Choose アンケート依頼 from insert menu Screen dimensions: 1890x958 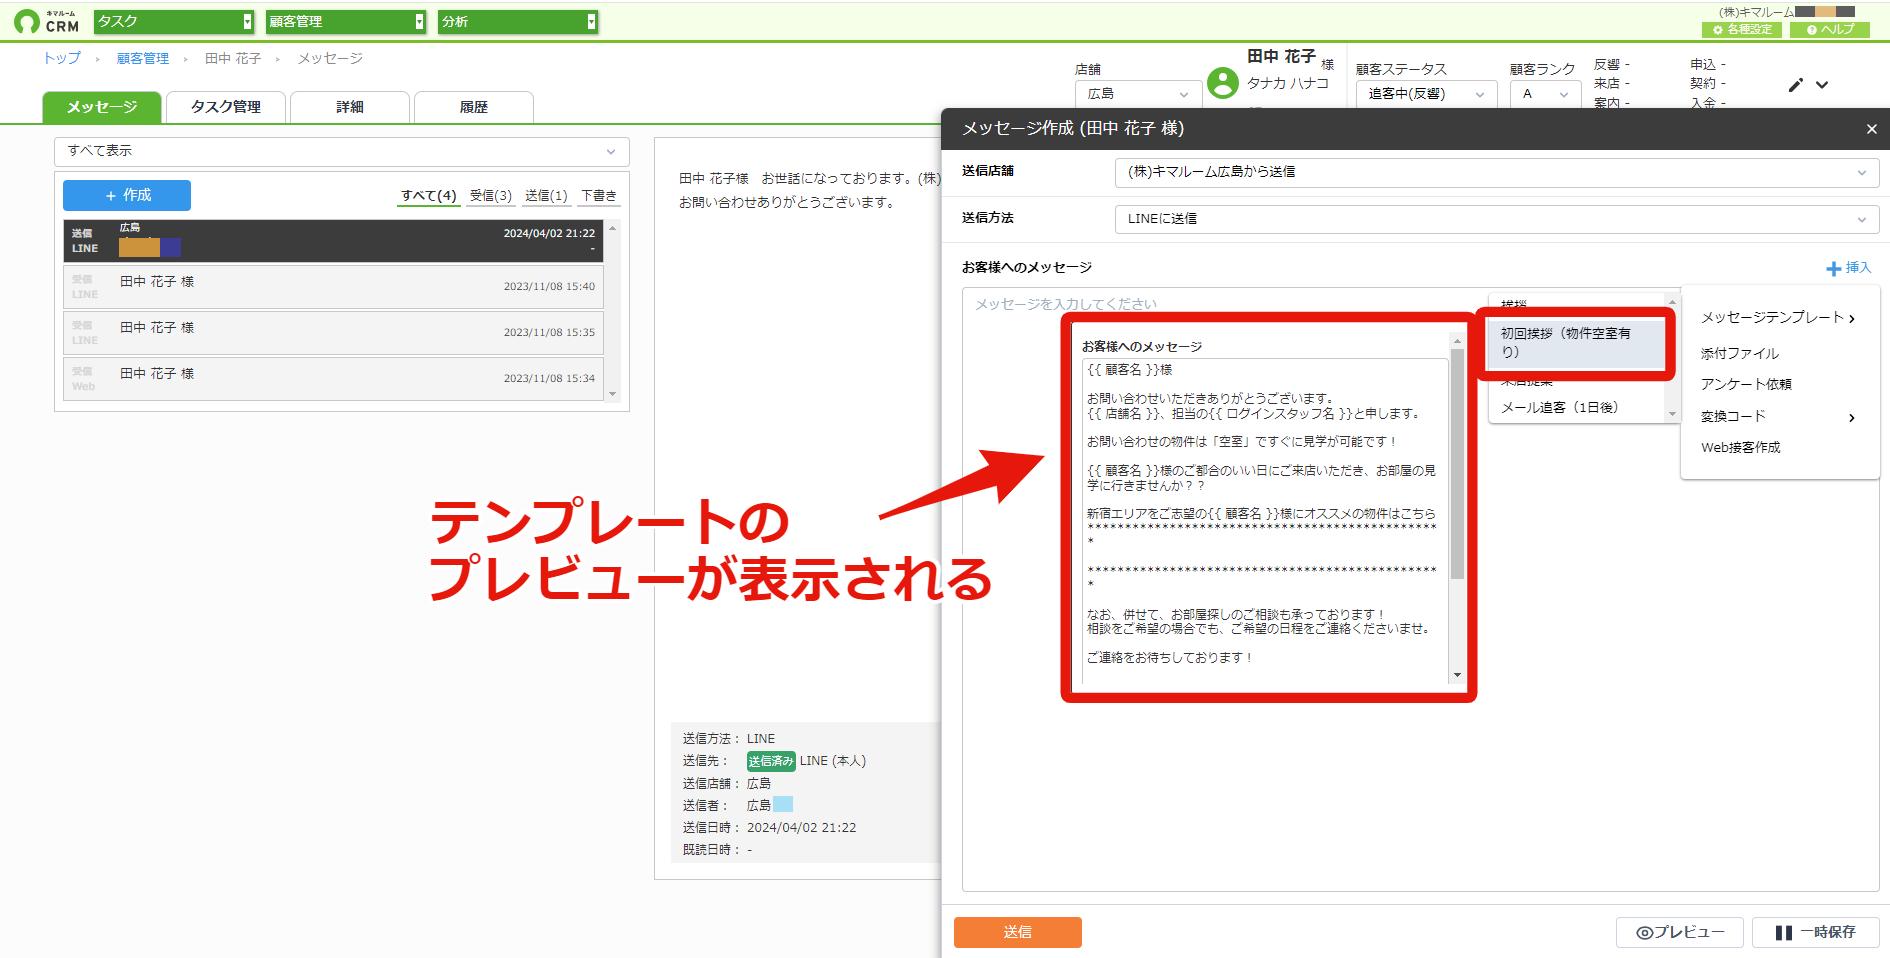tap(1746, 384)
